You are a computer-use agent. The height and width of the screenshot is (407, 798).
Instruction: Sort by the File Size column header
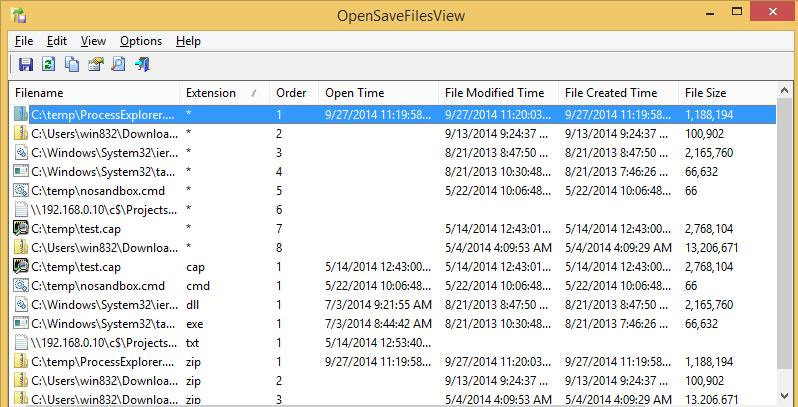[x=706, y=93]
